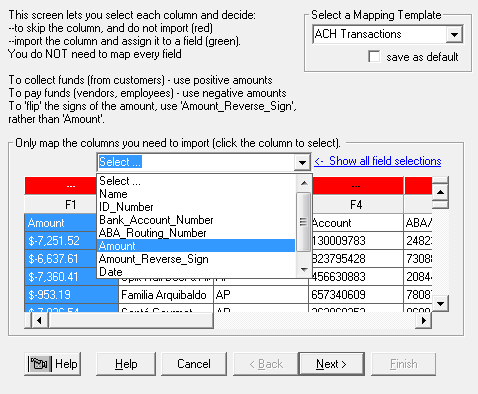
Task: Click the field list scroll up arrow
Action: (x=304, y=183)
